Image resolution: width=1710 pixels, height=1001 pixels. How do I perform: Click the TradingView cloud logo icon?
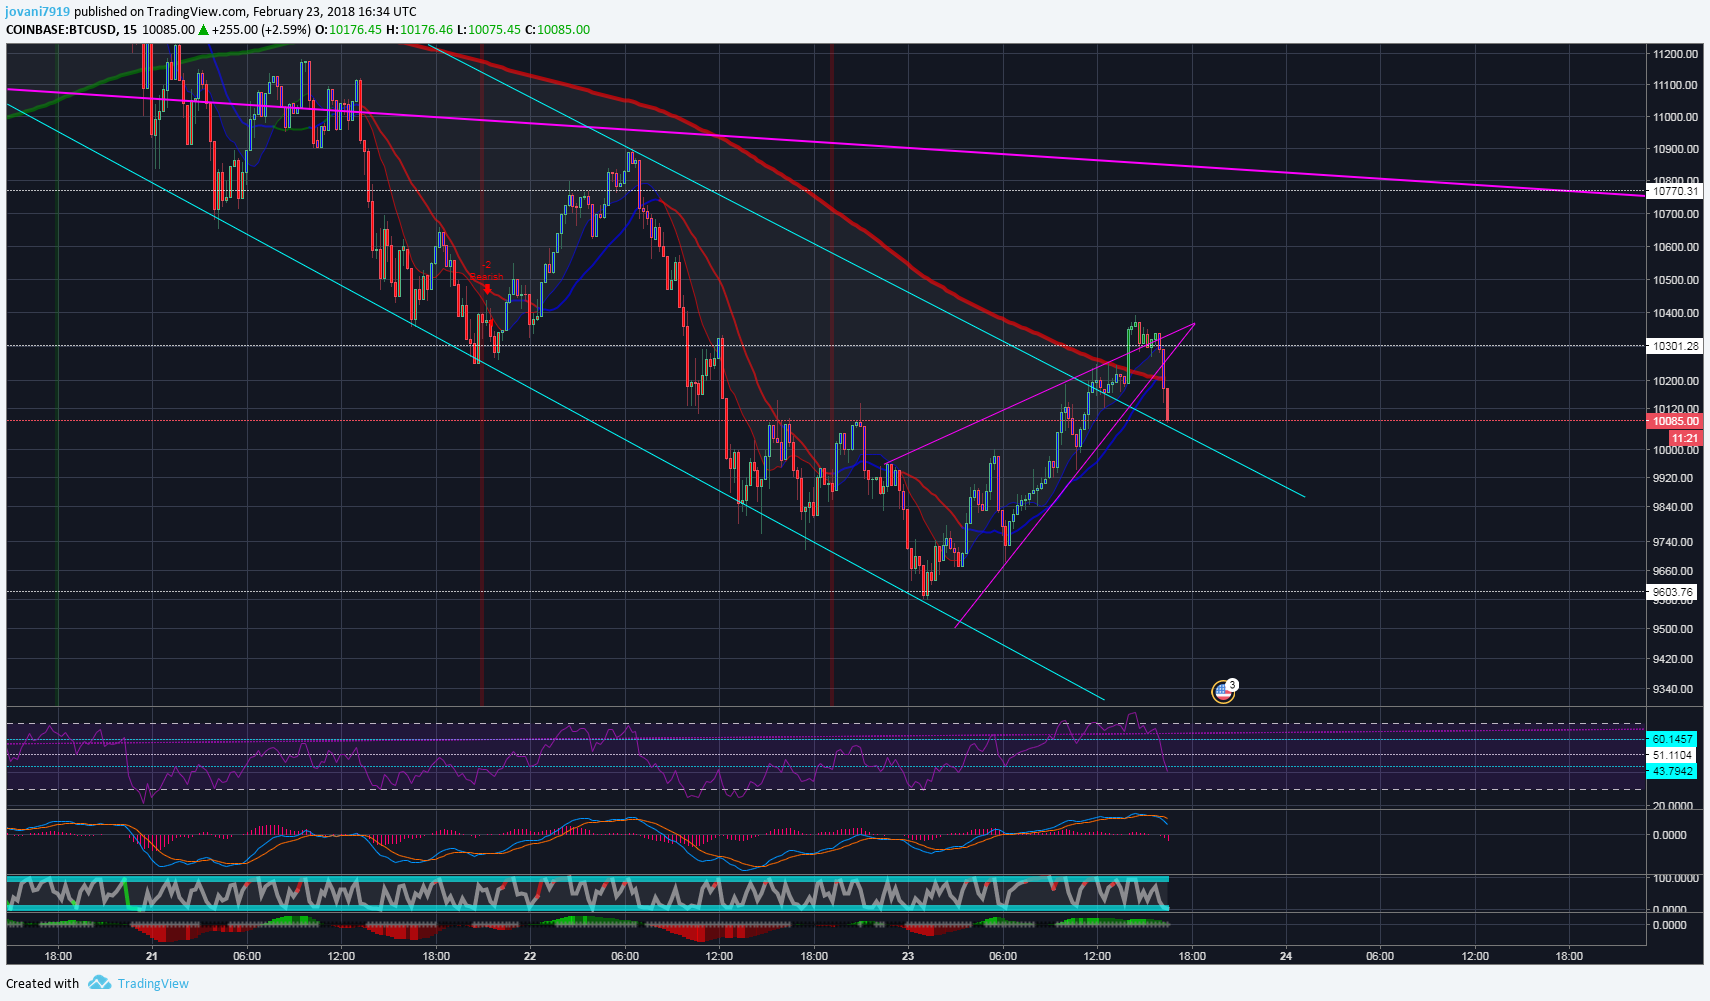pyautogui.click(x=99, y=983)
